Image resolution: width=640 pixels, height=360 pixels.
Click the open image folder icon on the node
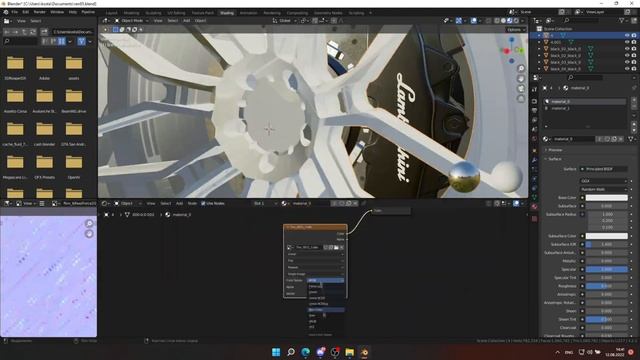pos(336,247)
